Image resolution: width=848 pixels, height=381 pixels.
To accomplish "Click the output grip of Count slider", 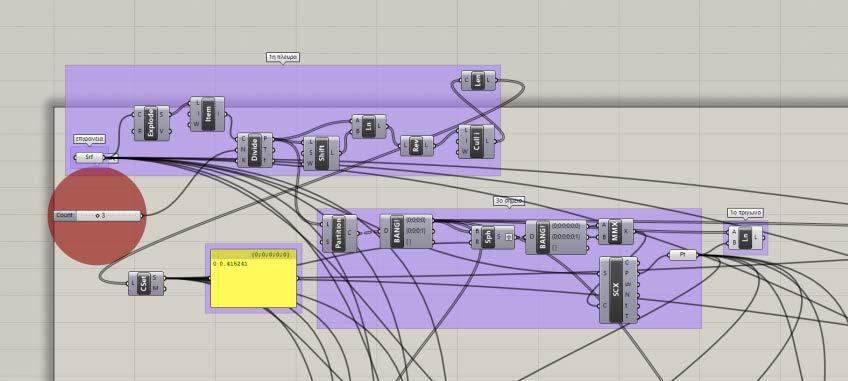I will 143,216.
